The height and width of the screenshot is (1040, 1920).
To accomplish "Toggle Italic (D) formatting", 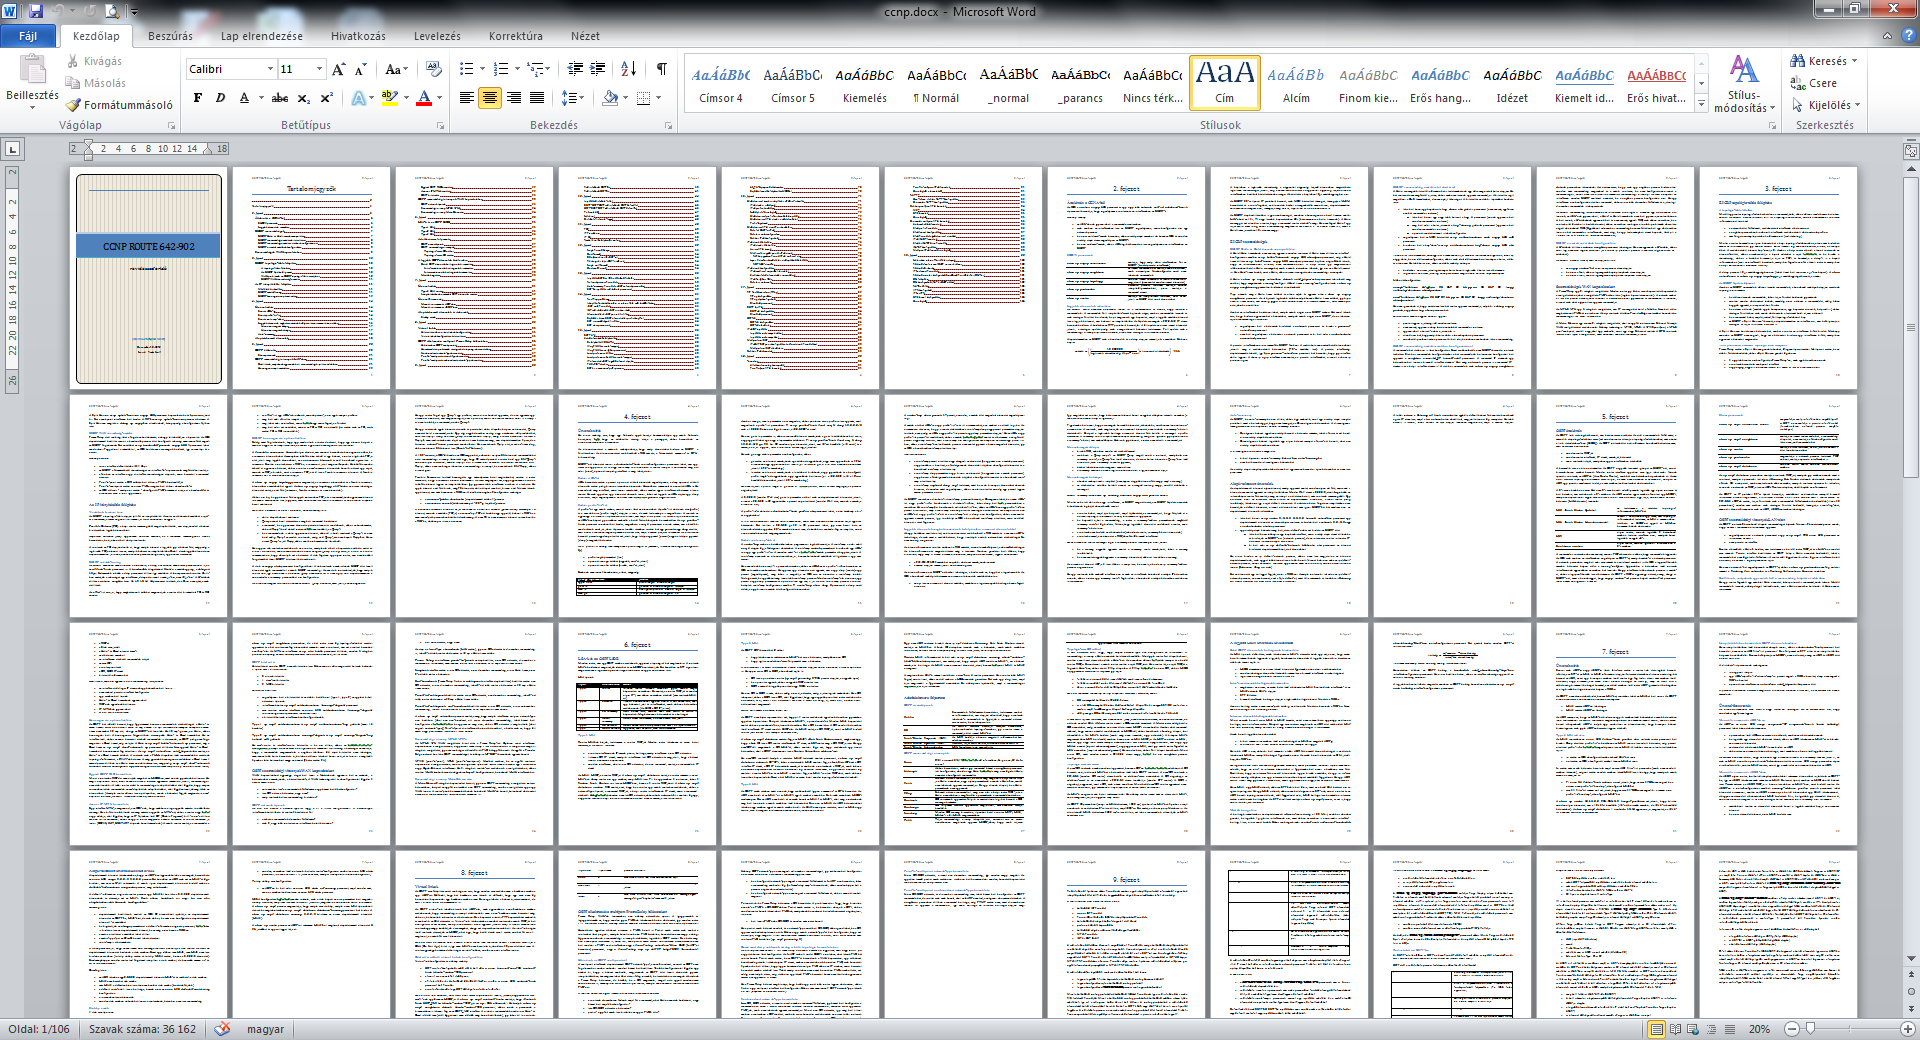I will pos(220,98).
